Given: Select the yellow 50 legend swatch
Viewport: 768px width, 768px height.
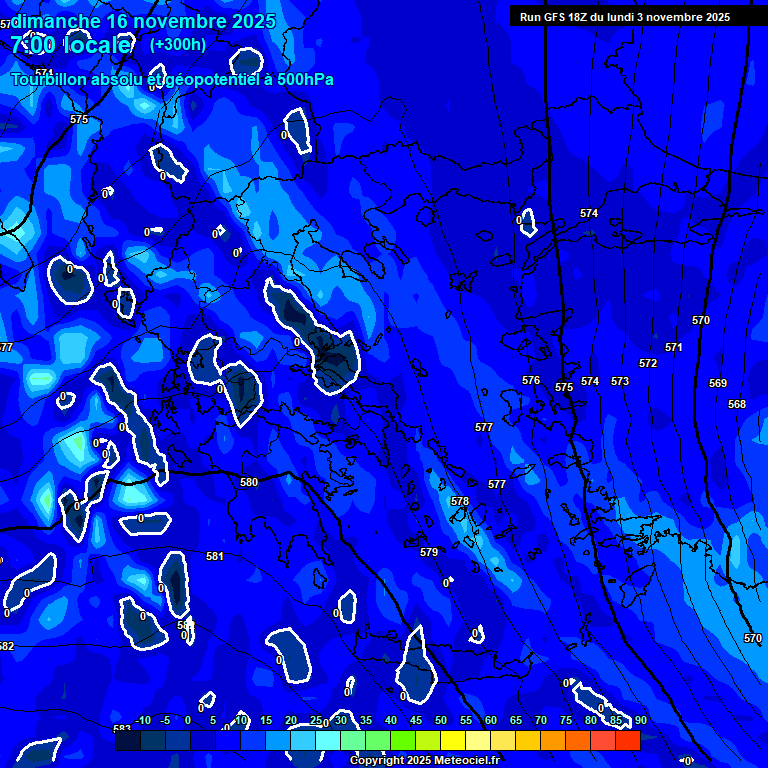Looking at the screenshot, I should (428, 741).
